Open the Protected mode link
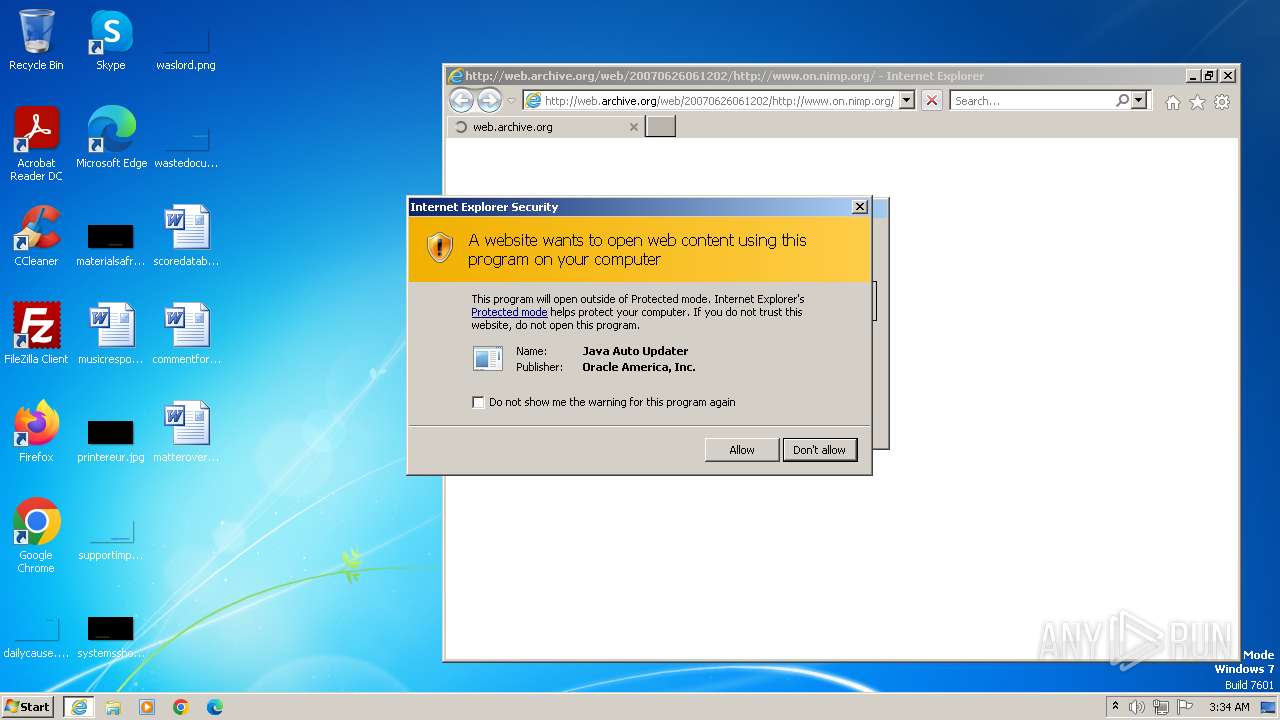Viewport: 1280px width, 720px height. point(509,312)
